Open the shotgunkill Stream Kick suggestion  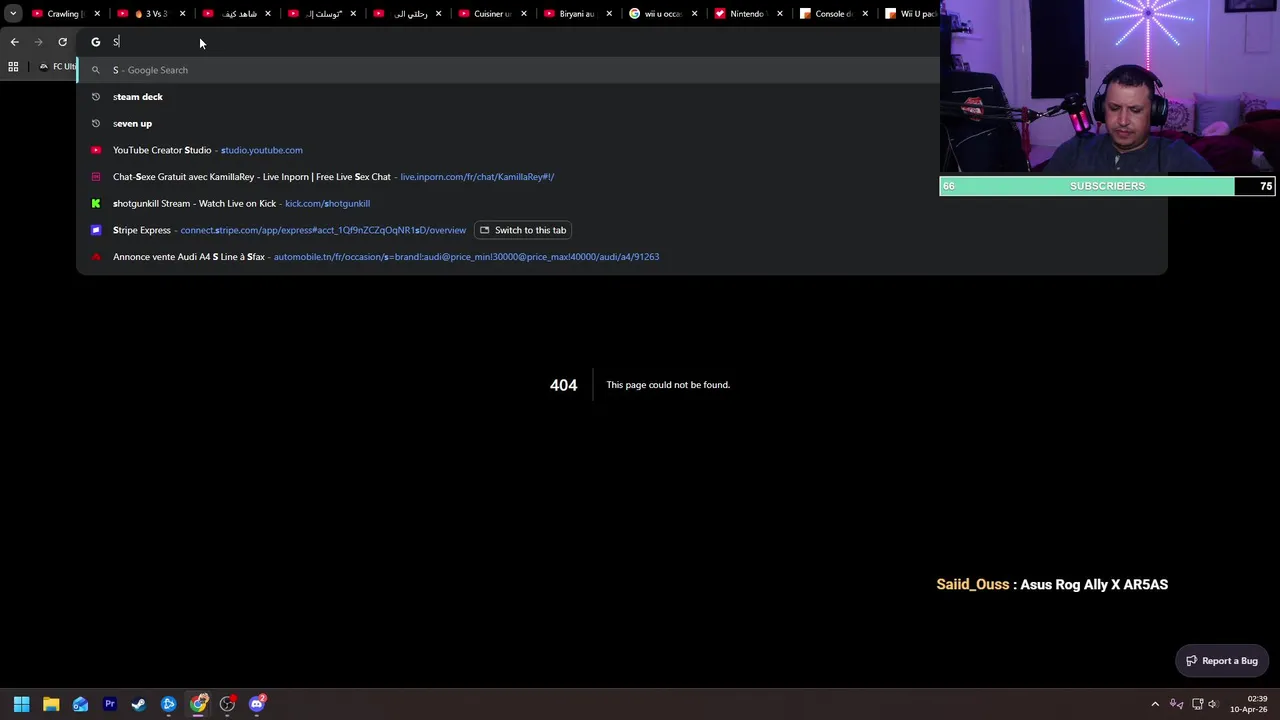(622, 203)
